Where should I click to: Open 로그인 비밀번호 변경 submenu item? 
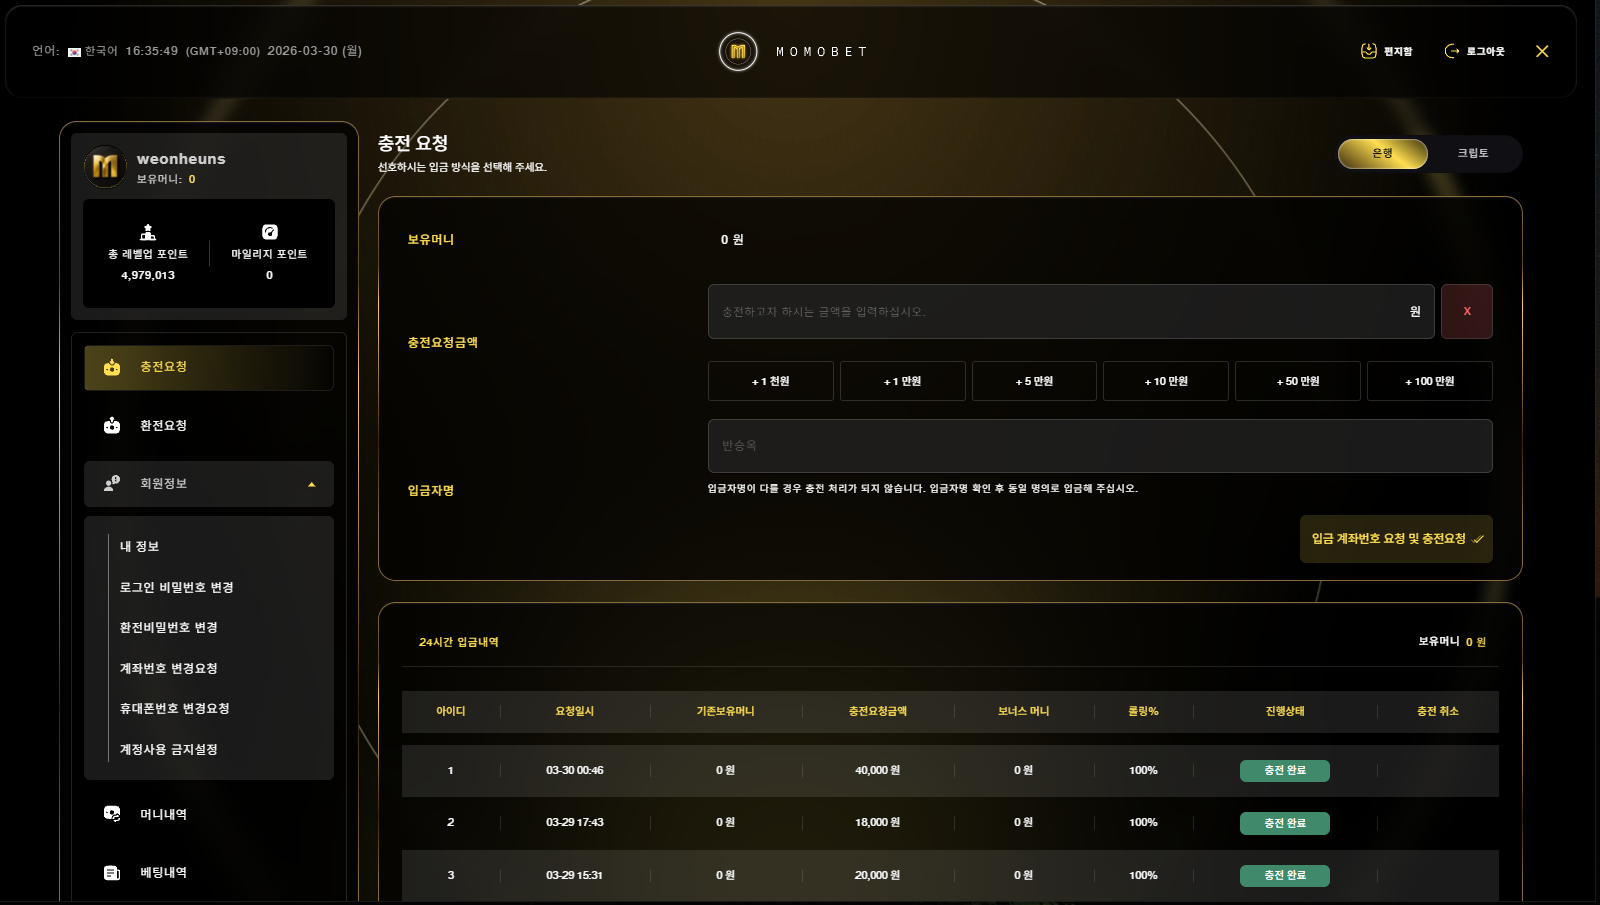pos(177,587)
